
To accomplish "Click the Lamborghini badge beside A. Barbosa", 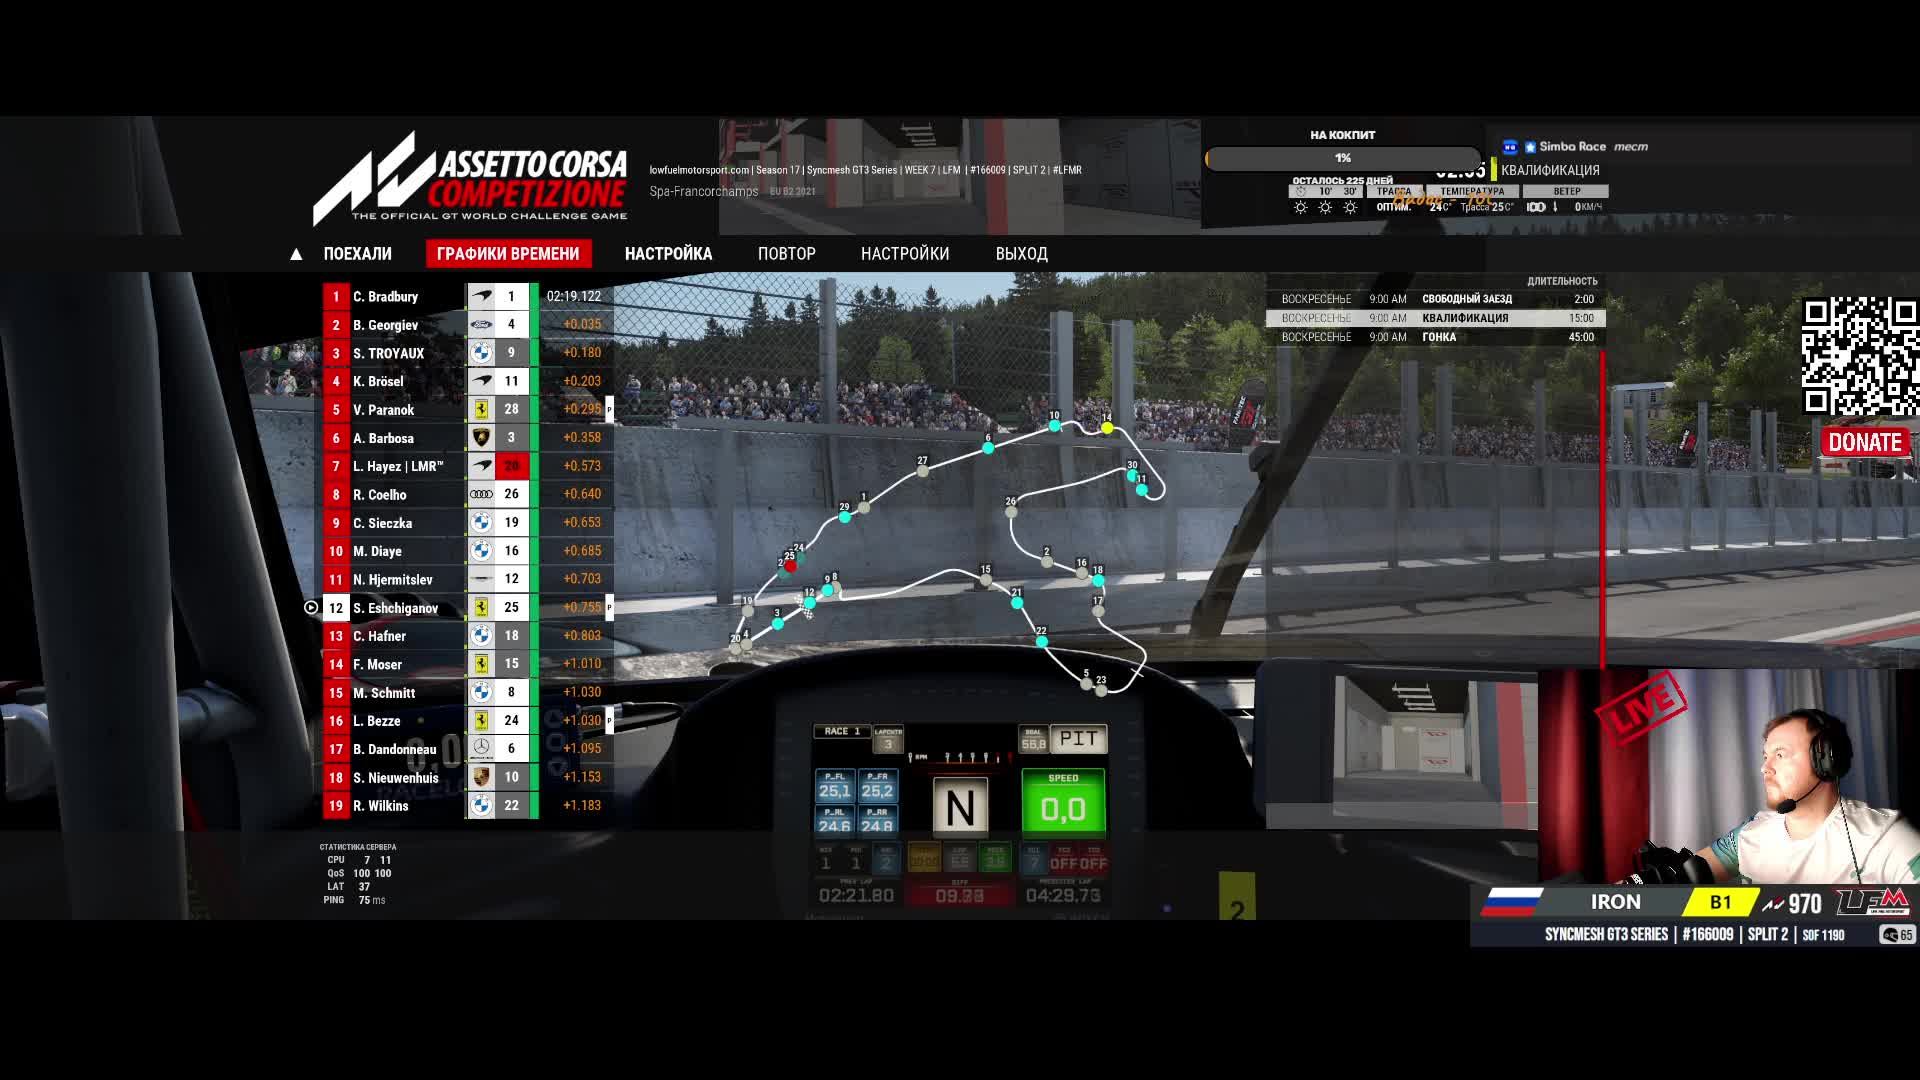I will (481, 438).
